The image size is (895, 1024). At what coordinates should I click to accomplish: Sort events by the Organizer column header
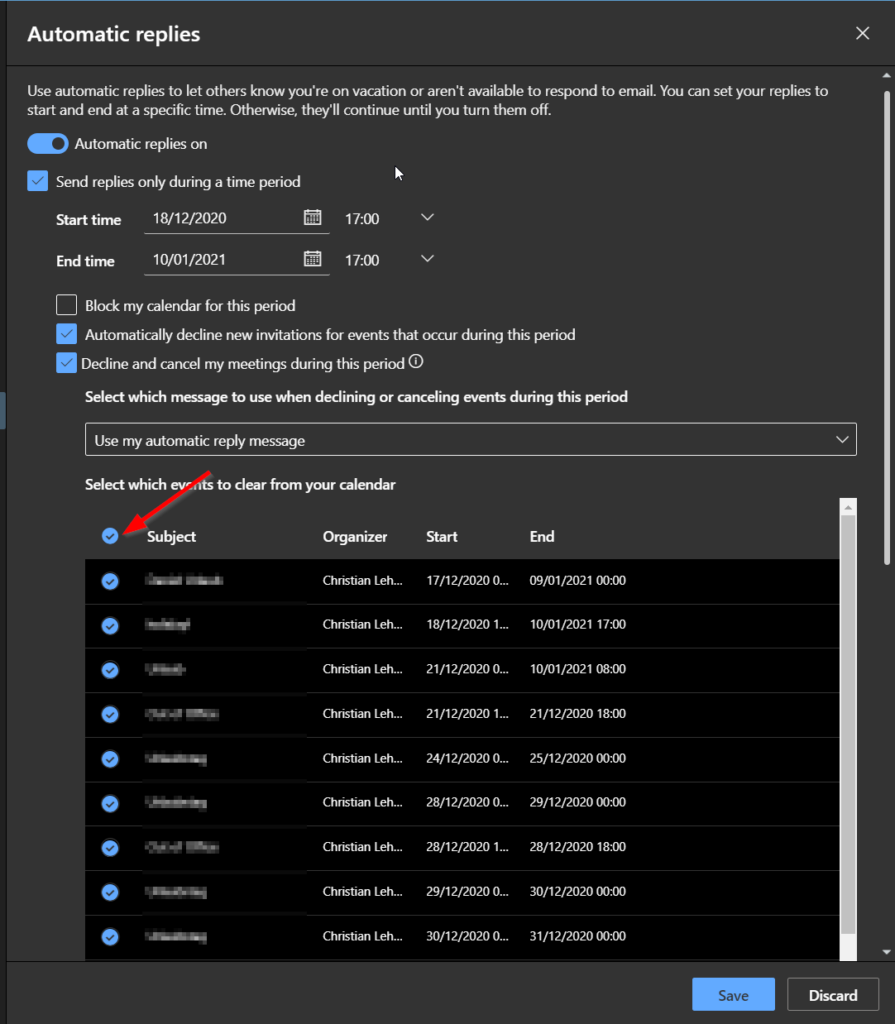point(354,537)
